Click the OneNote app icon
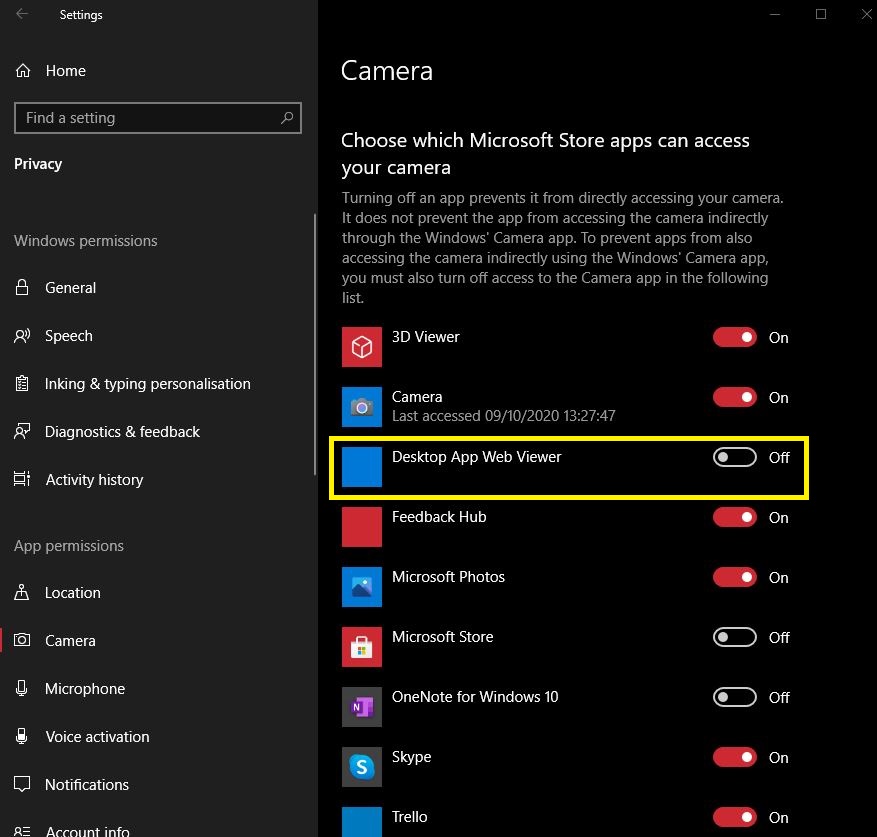 tap(362, 707)
